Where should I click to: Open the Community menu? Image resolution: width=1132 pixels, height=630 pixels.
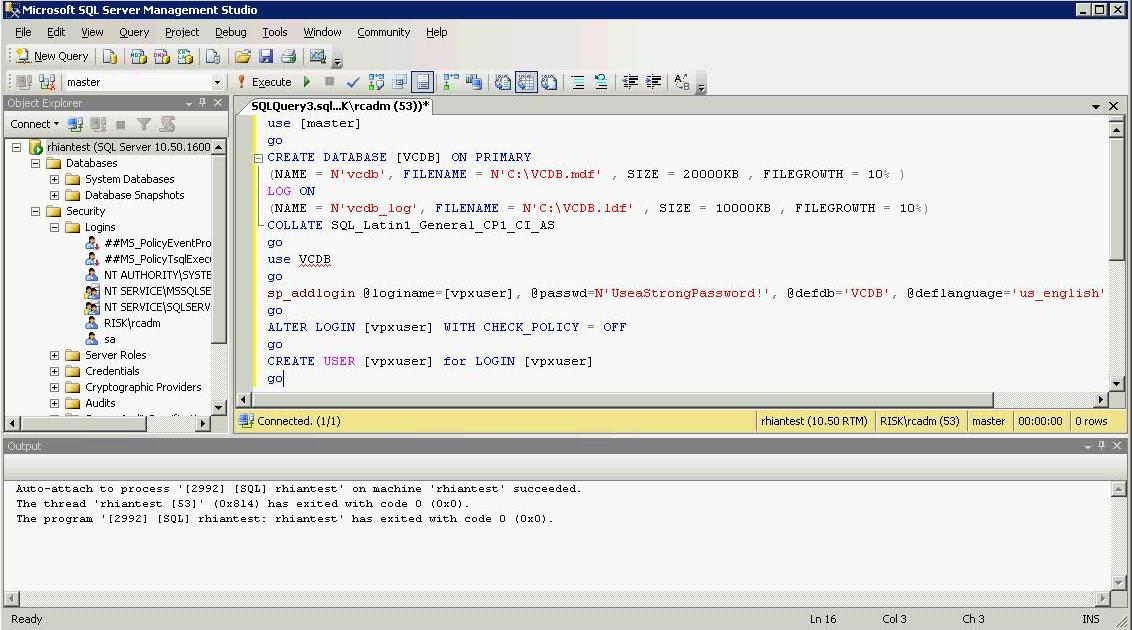pyautogui.click(x=383, y=32)
